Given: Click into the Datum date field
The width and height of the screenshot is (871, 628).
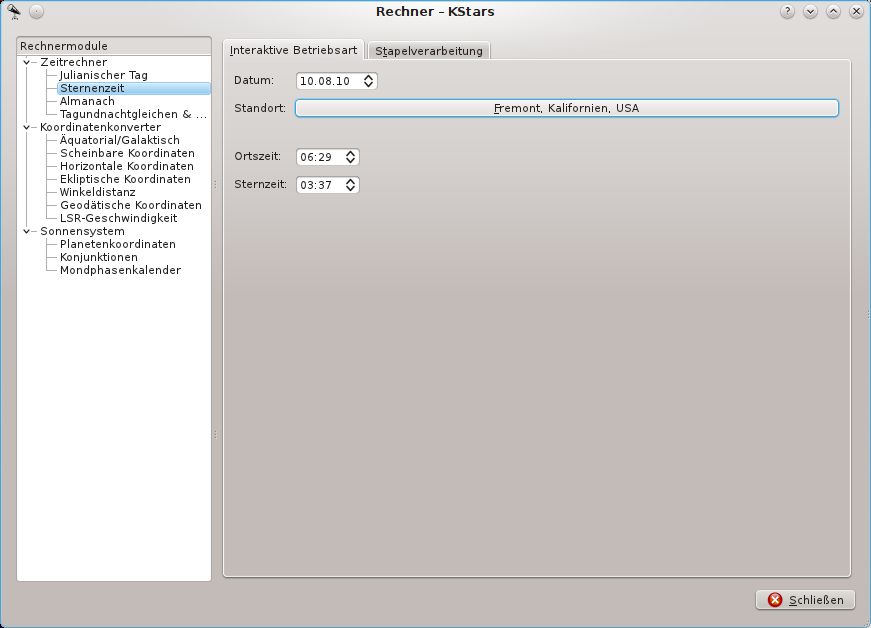Looking at the screenshot, I should tap(328, 81).
